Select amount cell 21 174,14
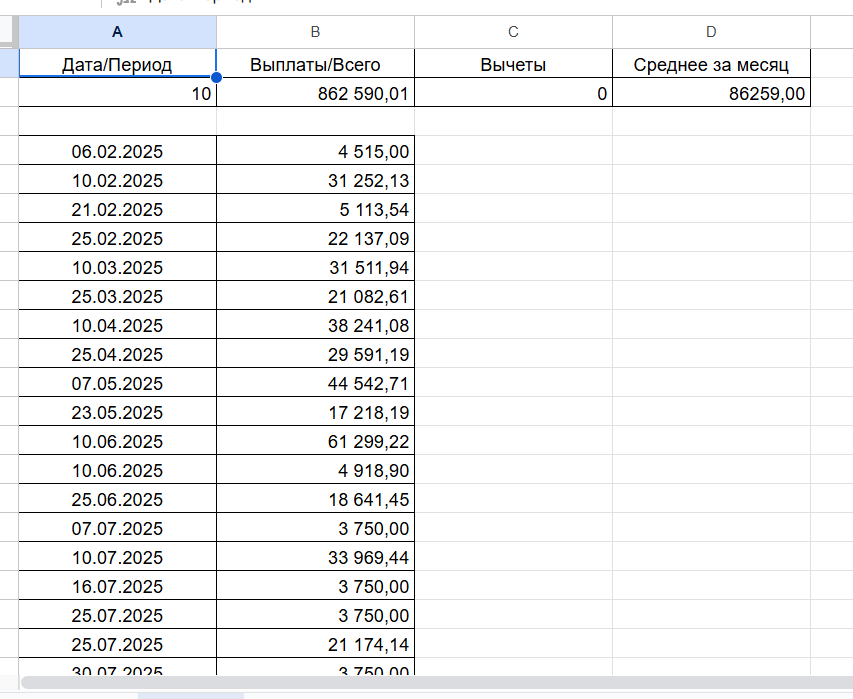853x699 pixels. (316, 644)
